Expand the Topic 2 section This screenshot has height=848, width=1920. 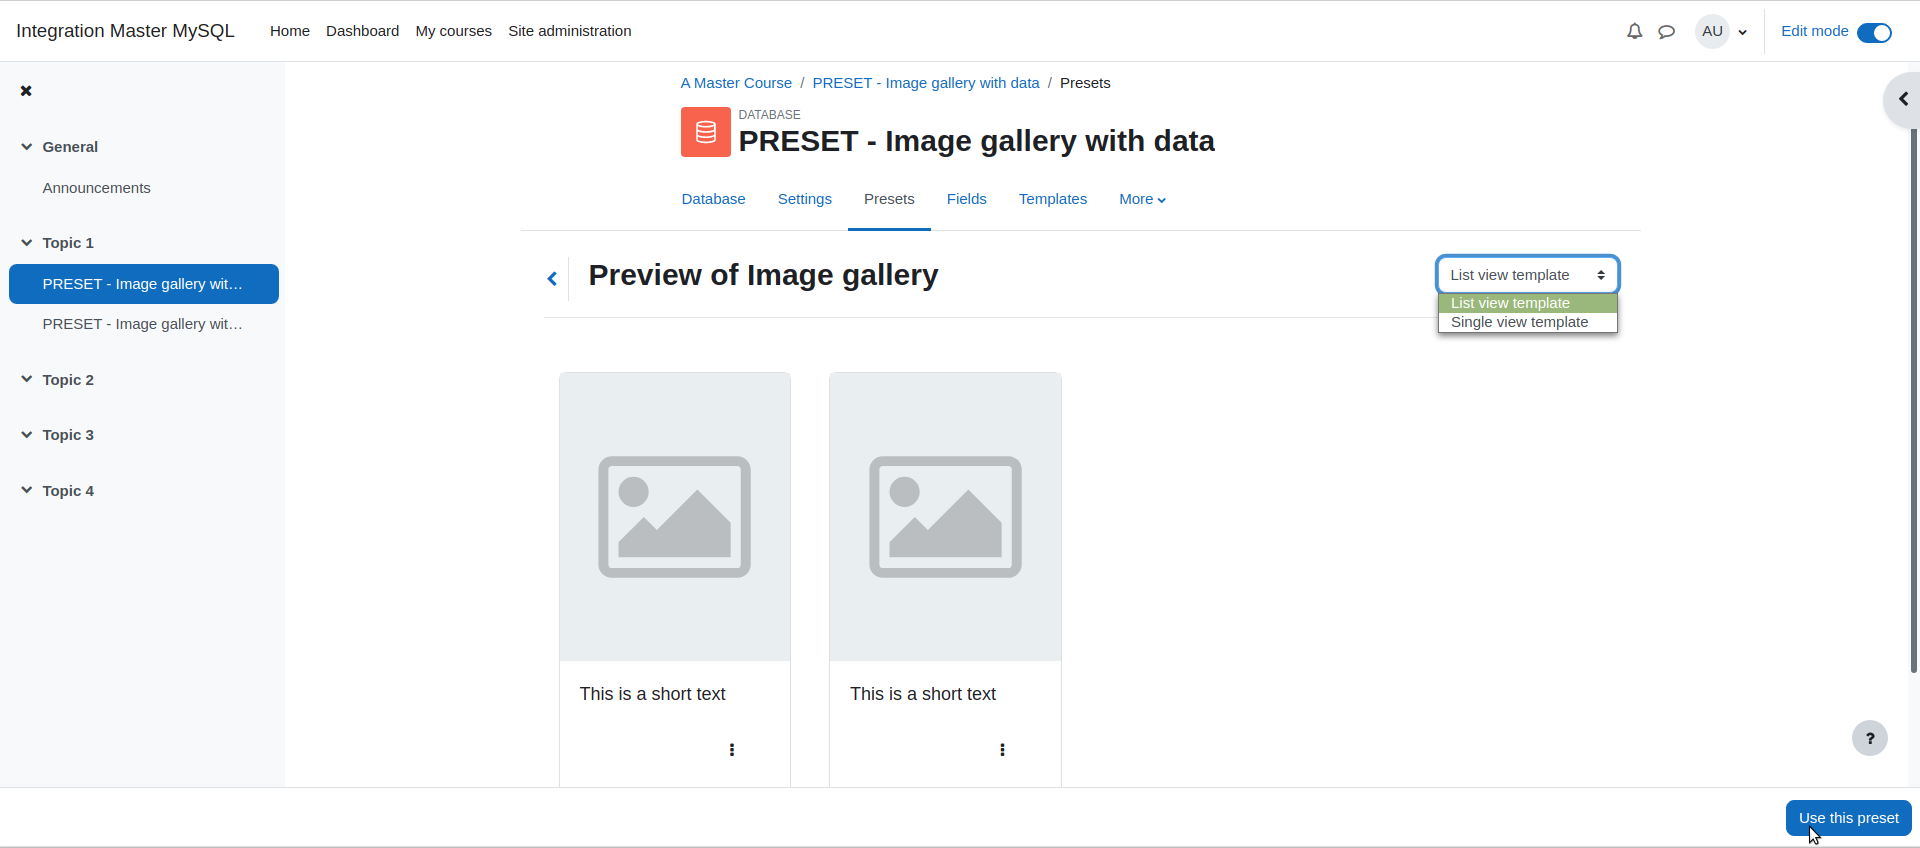pos(27,380)
